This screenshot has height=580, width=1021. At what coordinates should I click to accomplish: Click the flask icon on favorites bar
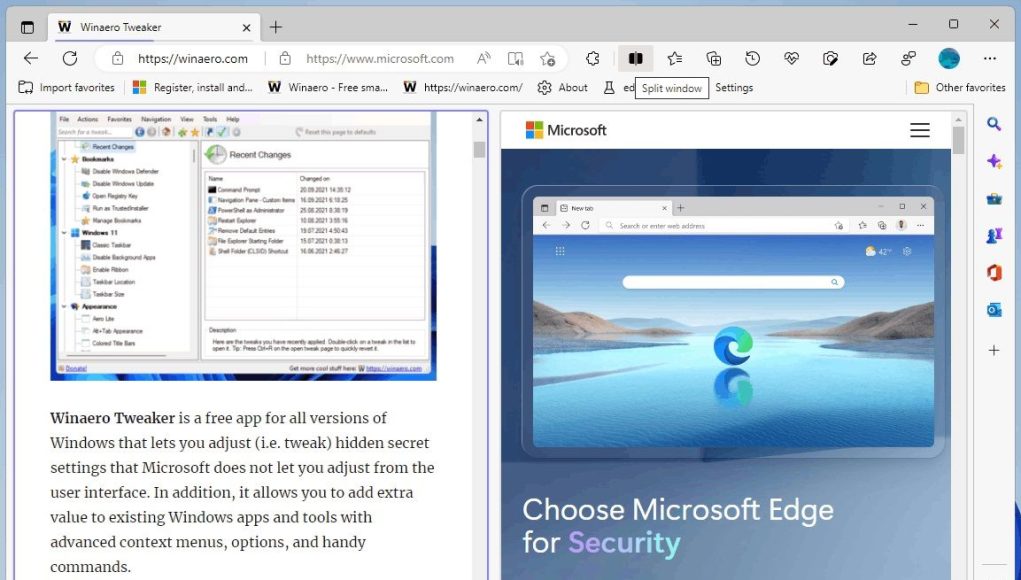click(609, 87)
